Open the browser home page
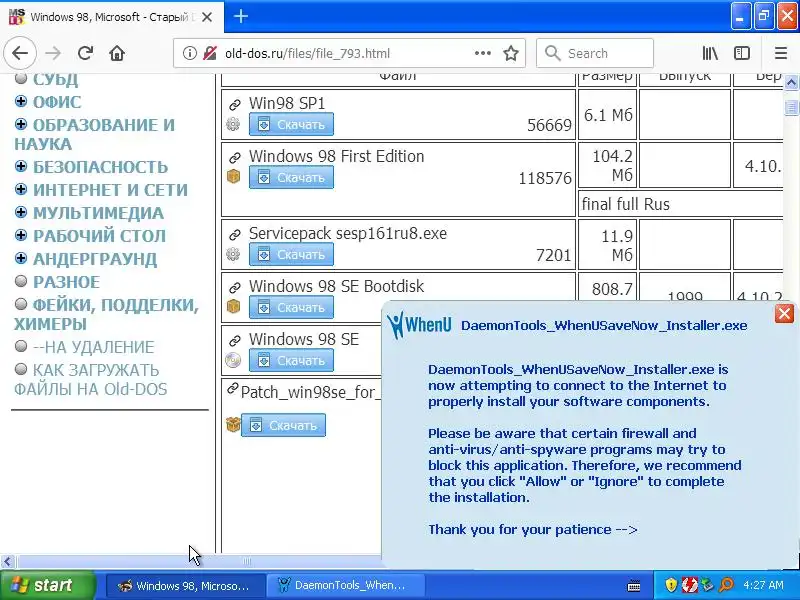800x600 pixels. 117,53
